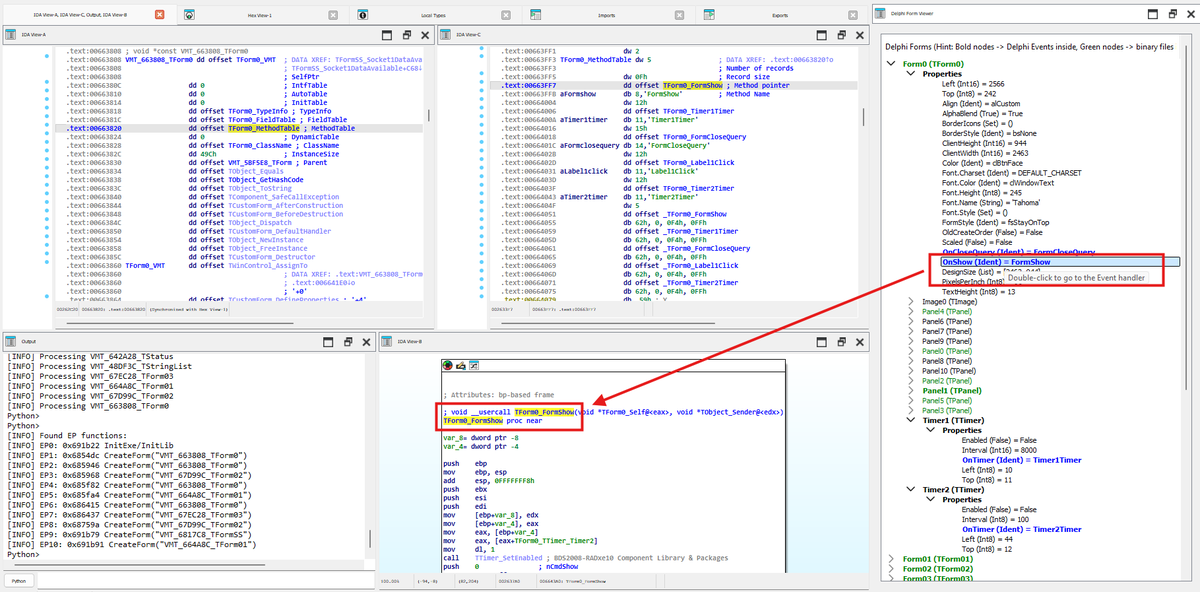Screen dimensions: 1200x592
Task: Click the graph node edit icon
Action: 461,365
